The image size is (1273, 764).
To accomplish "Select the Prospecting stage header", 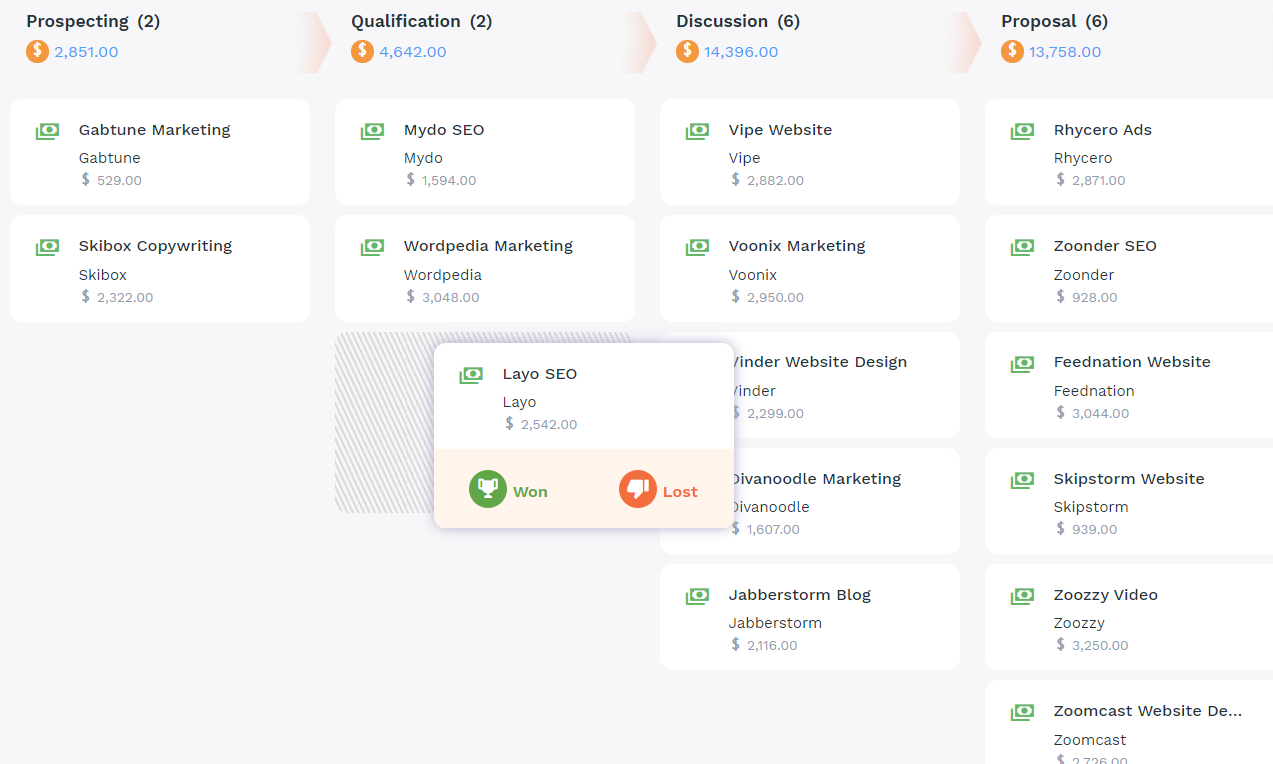I will click(x=92, y=21).
